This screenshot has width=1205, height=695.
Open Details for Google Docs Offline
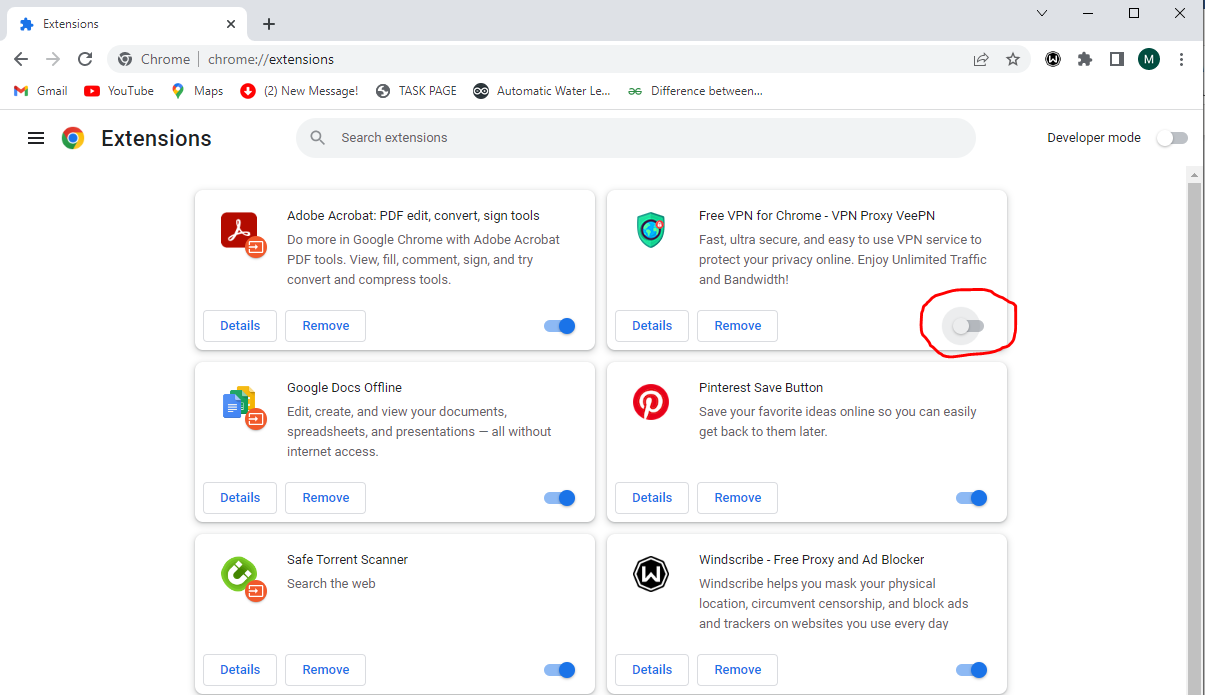click(240, 498)
